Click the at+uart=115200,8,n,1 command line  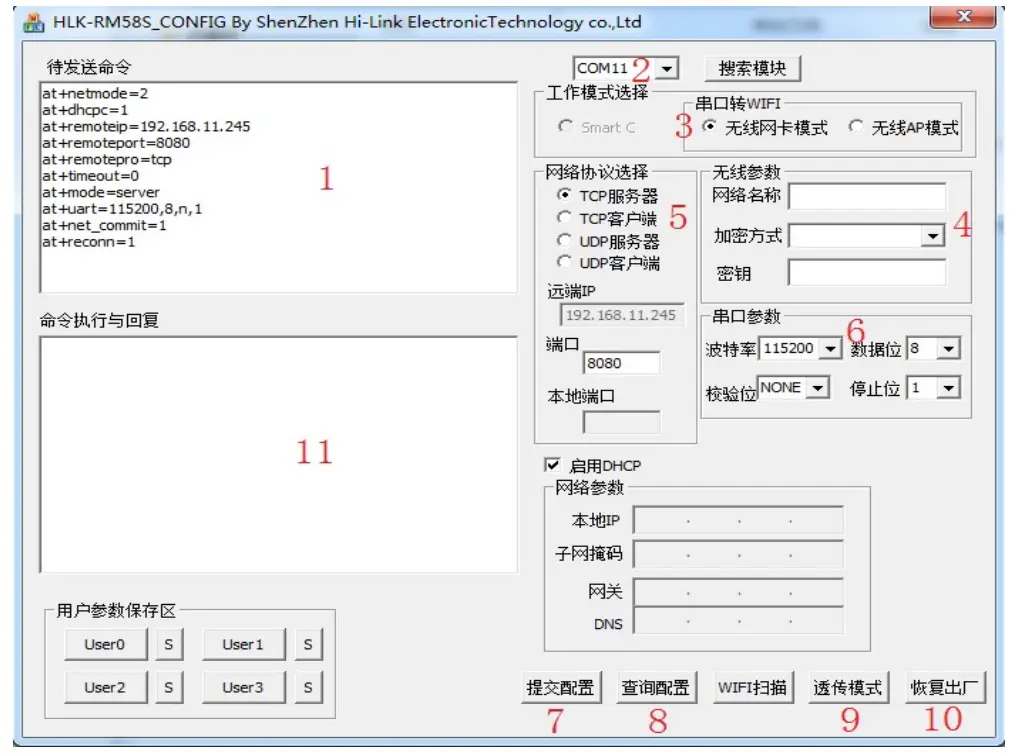(x=122, y=209)
